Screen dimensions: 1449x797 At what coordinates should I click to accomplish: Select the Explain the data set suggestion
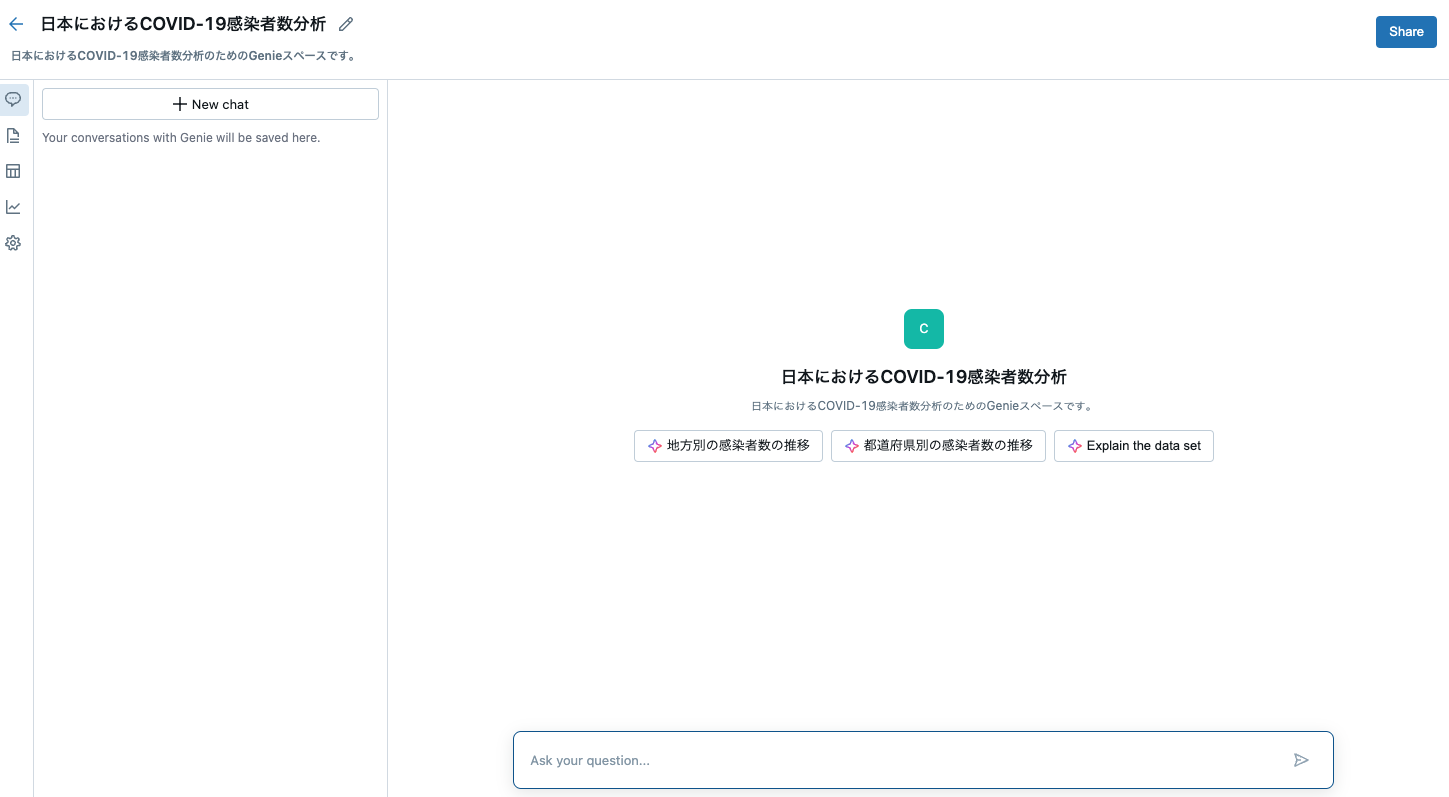[1133, 445]
